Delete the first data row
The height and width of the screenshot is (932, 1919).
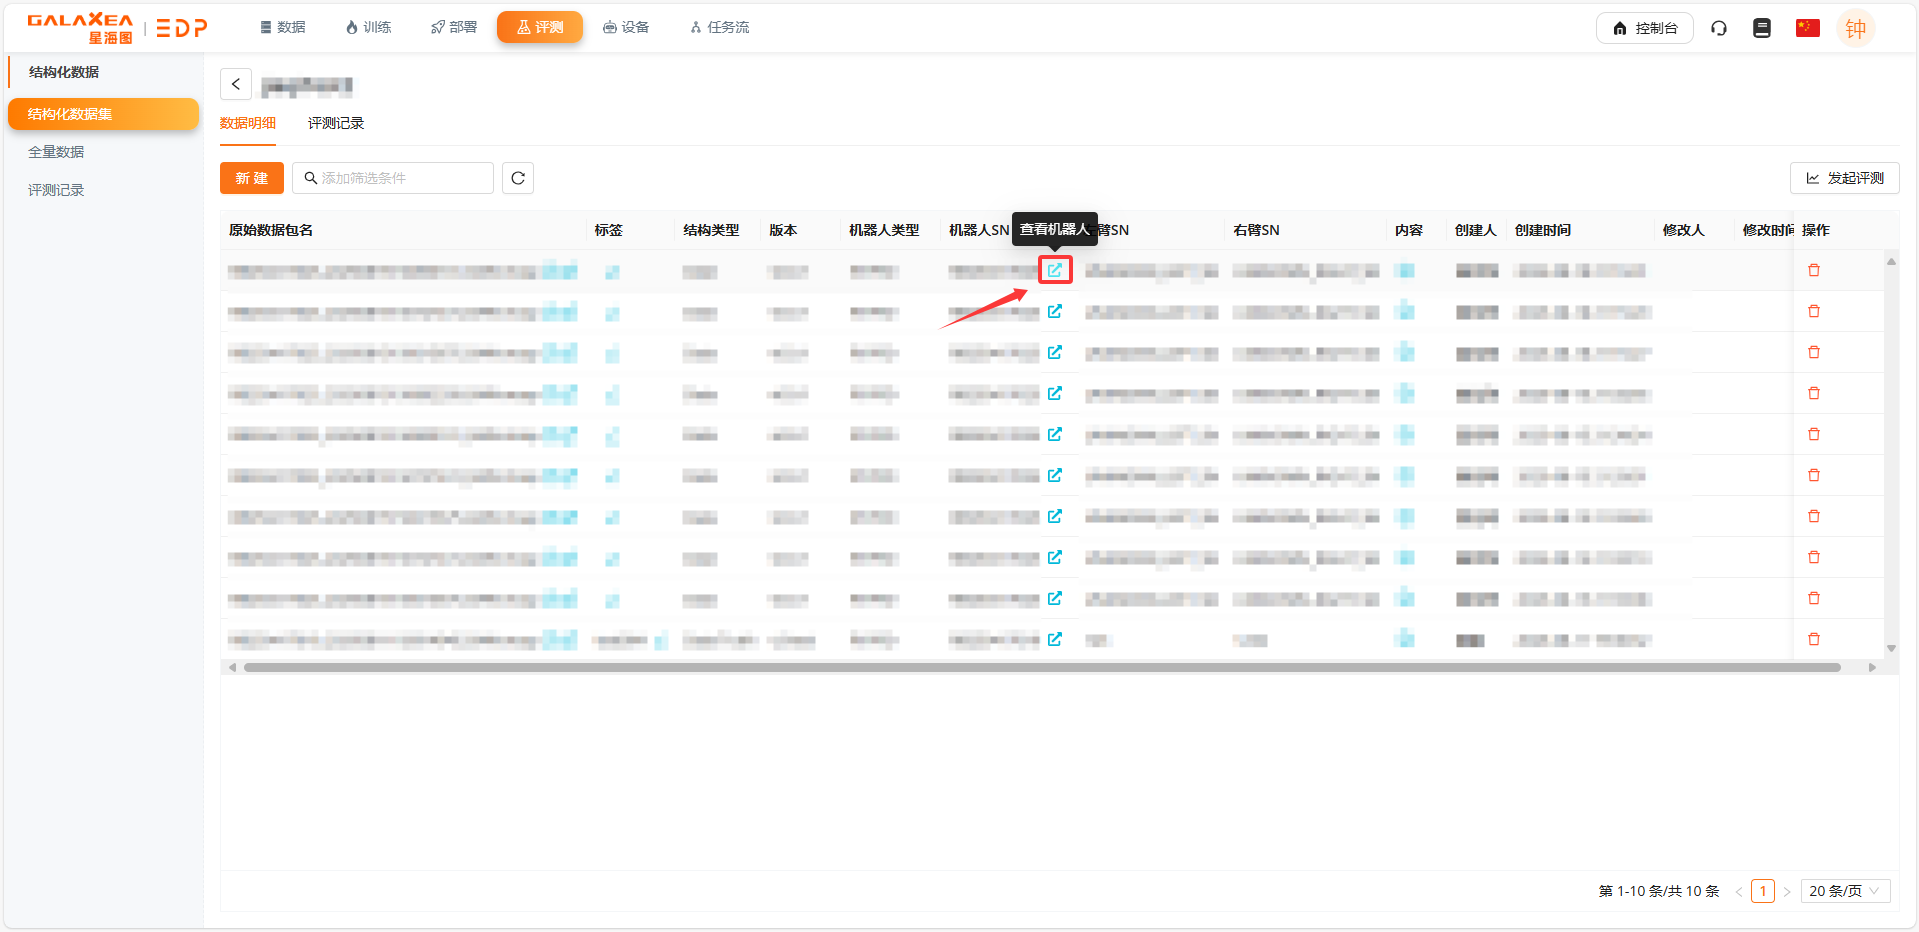click(x=1813, y=270)
